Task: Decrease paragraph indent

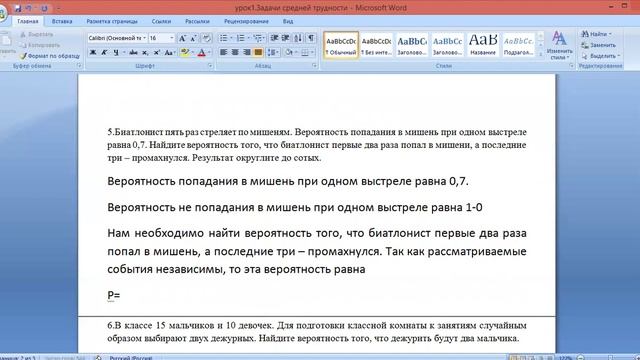Action: (x=274, y=38)
